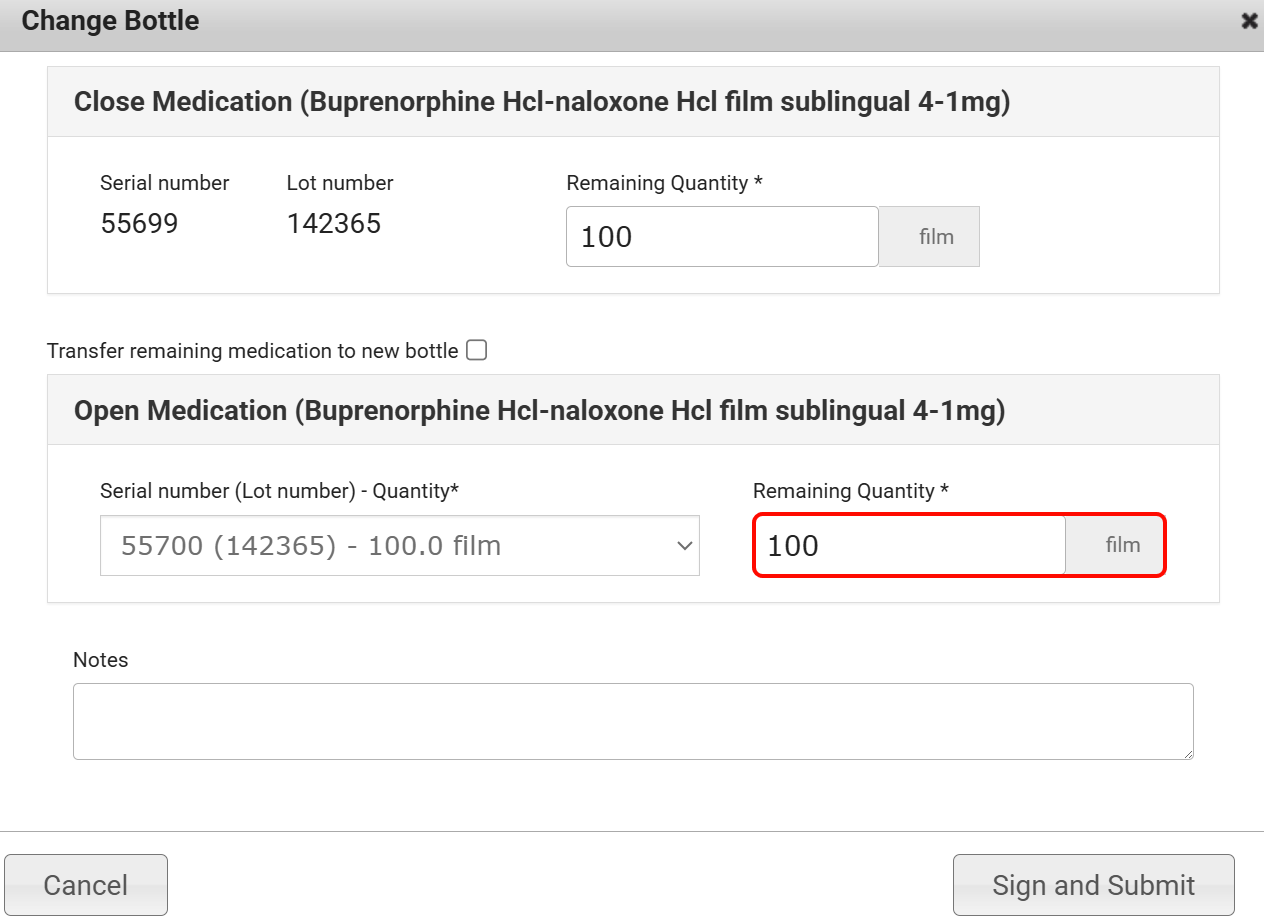The image size is (1264, 921).
Task: Click the chevron arrow on the serial number dropdown
Action: (x=684, y=546)
